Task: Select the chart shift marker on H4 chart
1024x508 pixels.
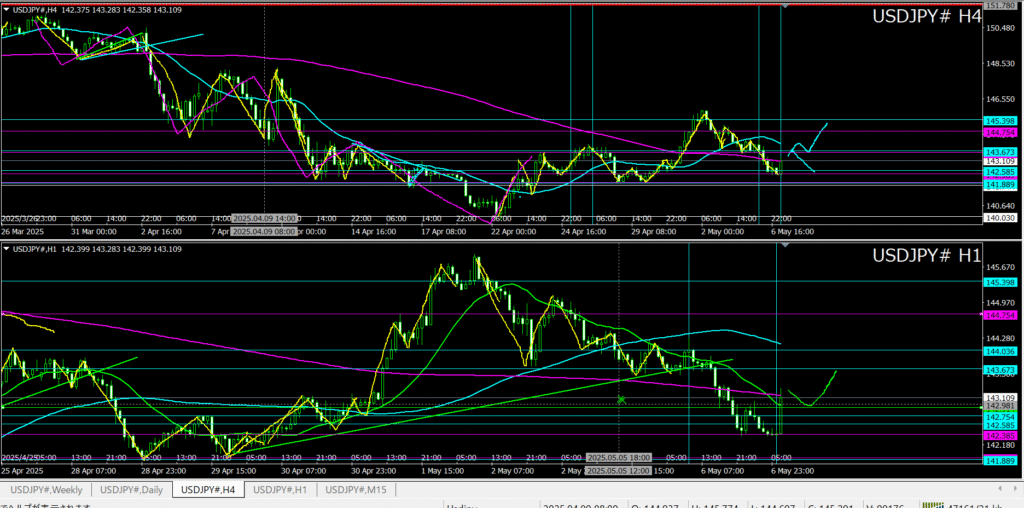Action: coord(785,6)
